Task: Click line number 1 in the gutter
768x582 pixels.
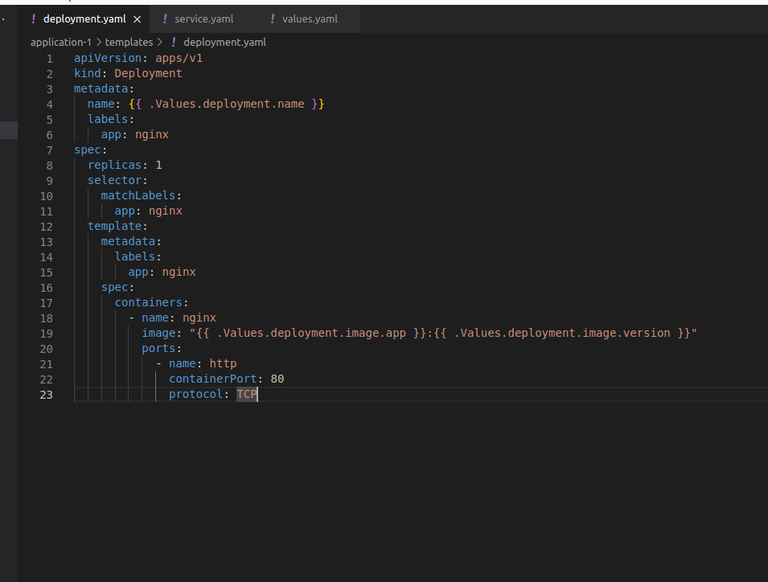Action: tap(49, 58)
